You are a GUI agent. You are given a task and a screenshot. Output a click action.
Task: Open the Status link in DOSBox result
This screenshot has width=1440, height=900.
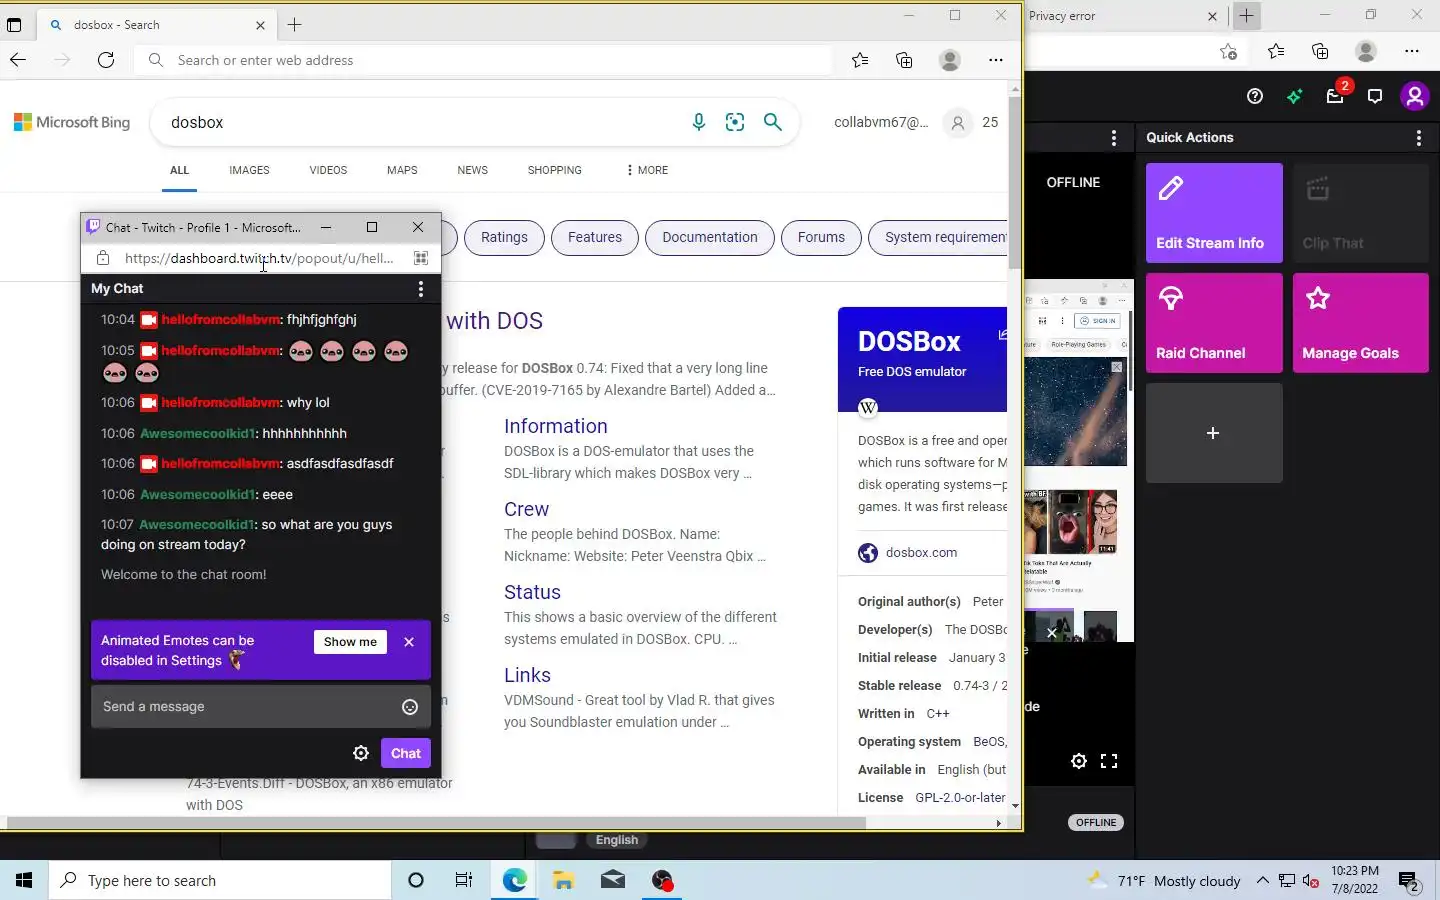[532, 592]
